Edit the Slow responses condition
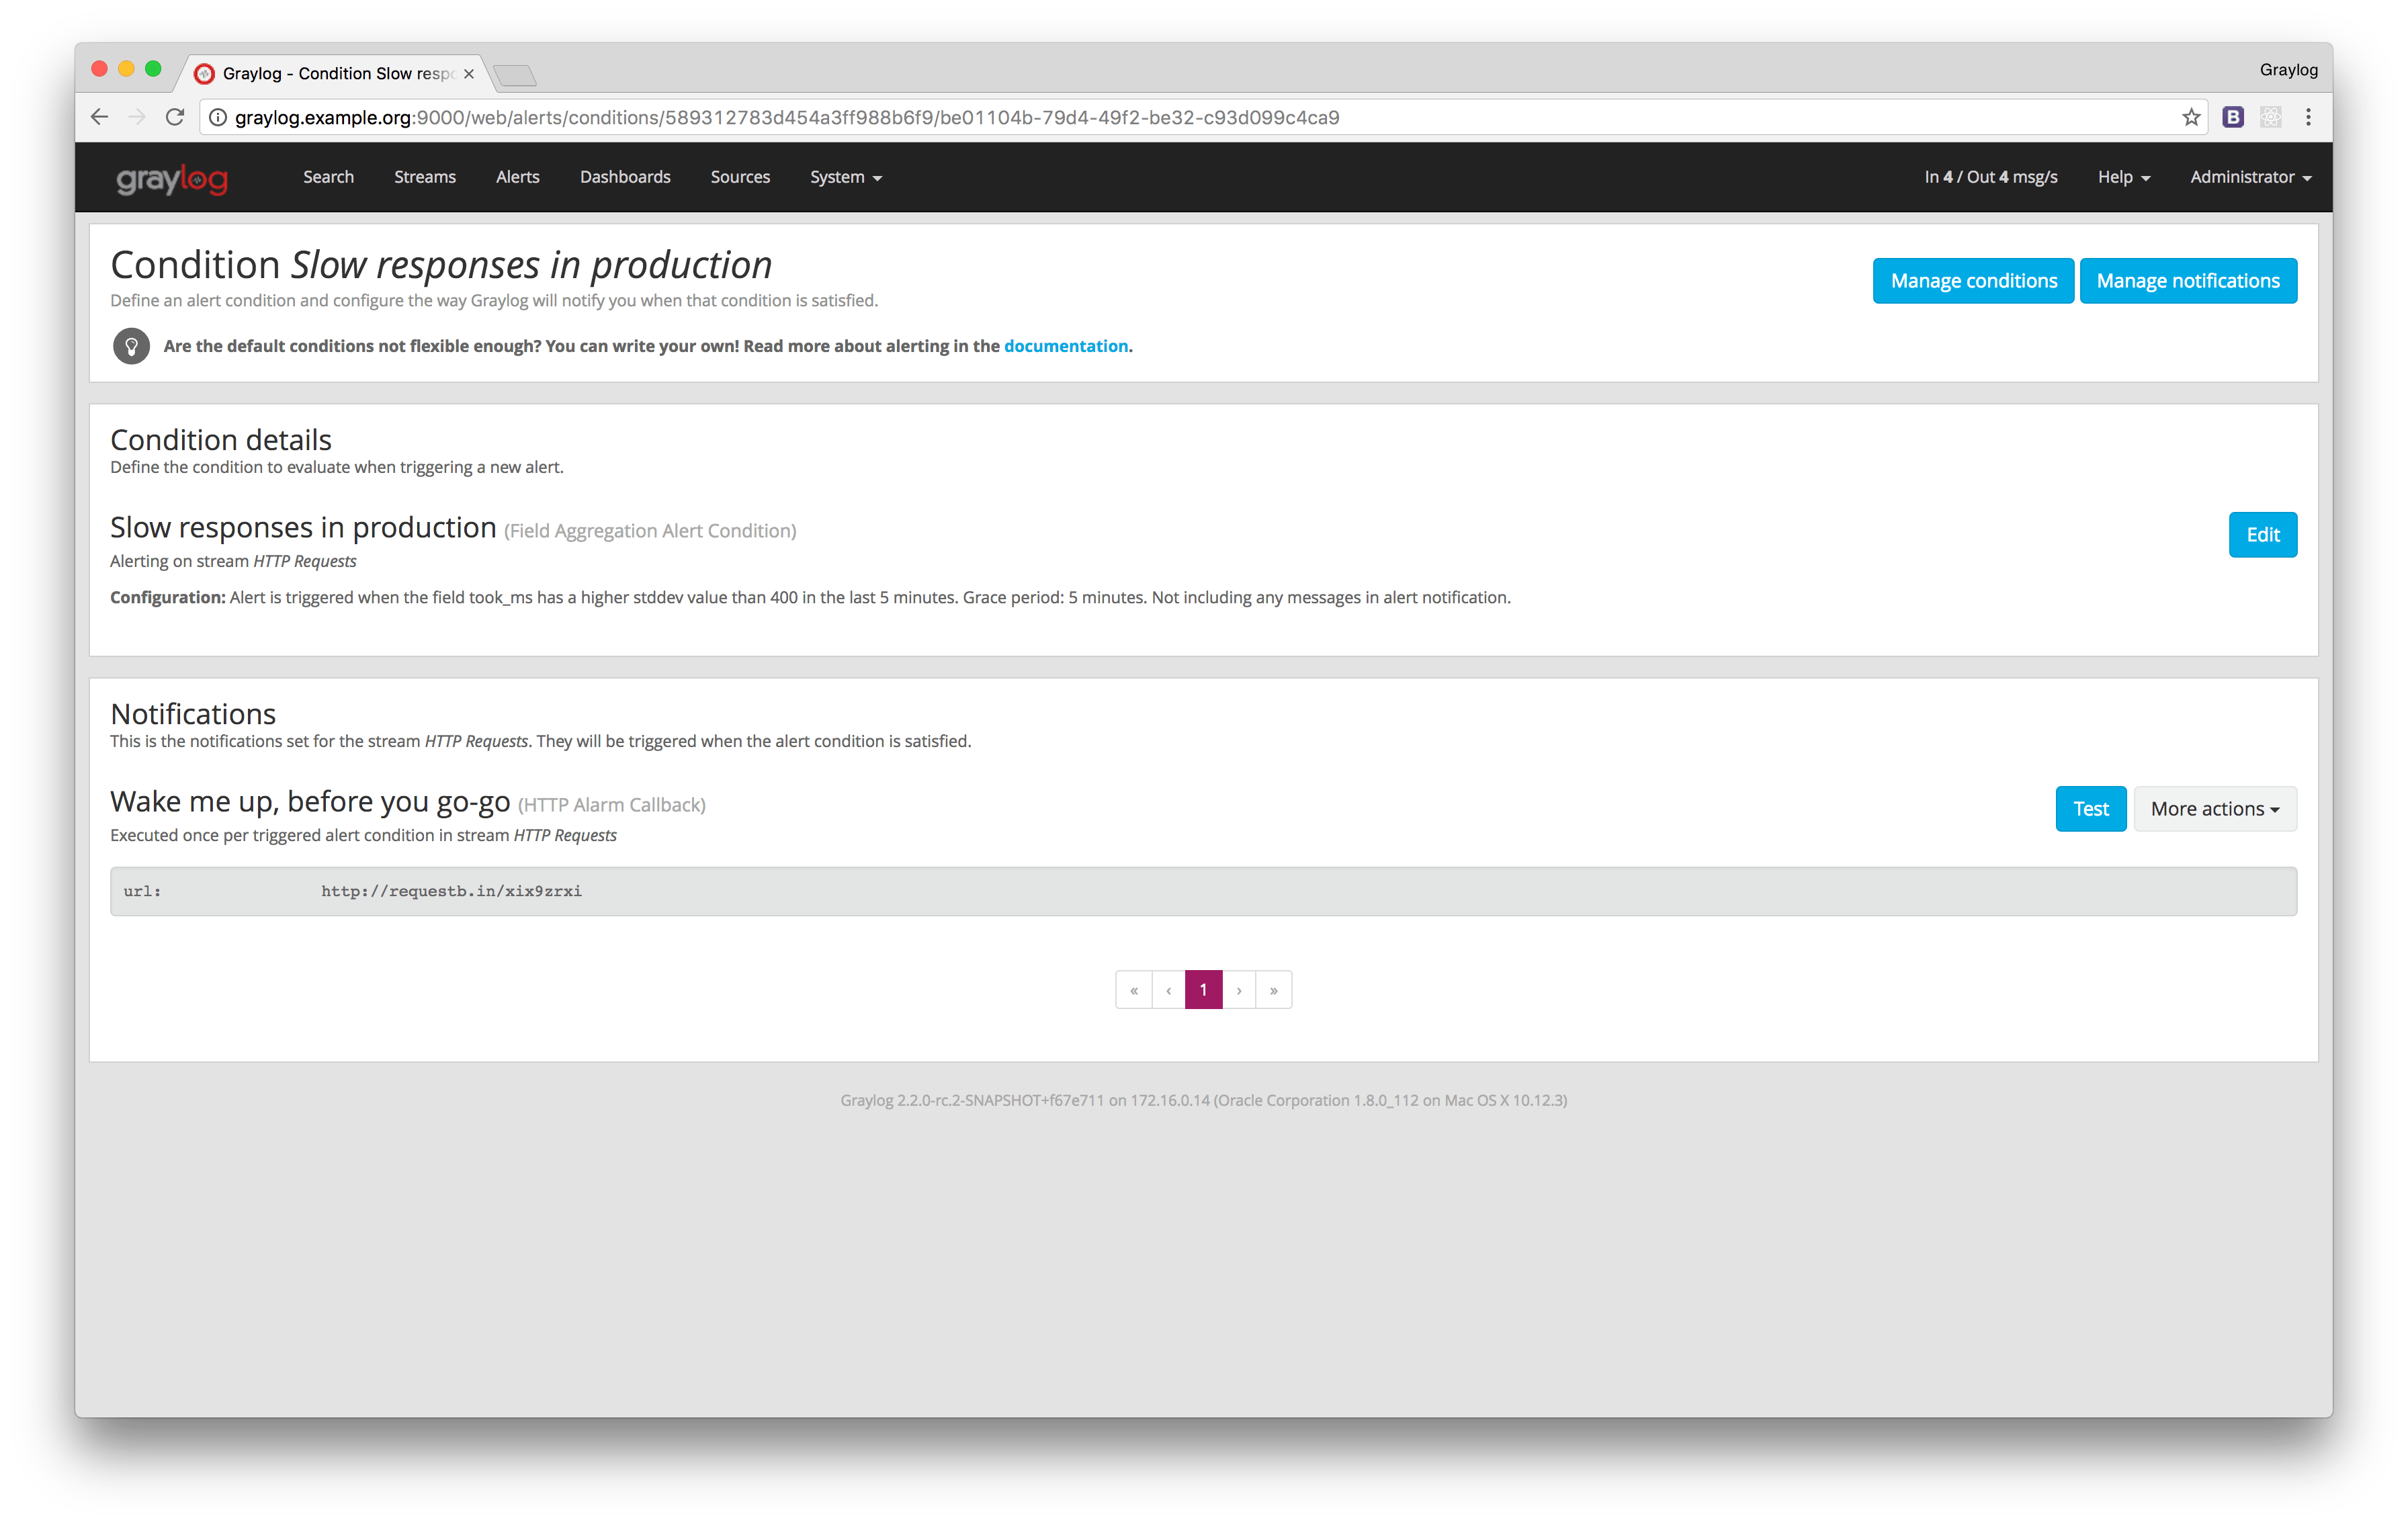Viewport: 2408px width, 1525px height. (x=2262, y=535)
